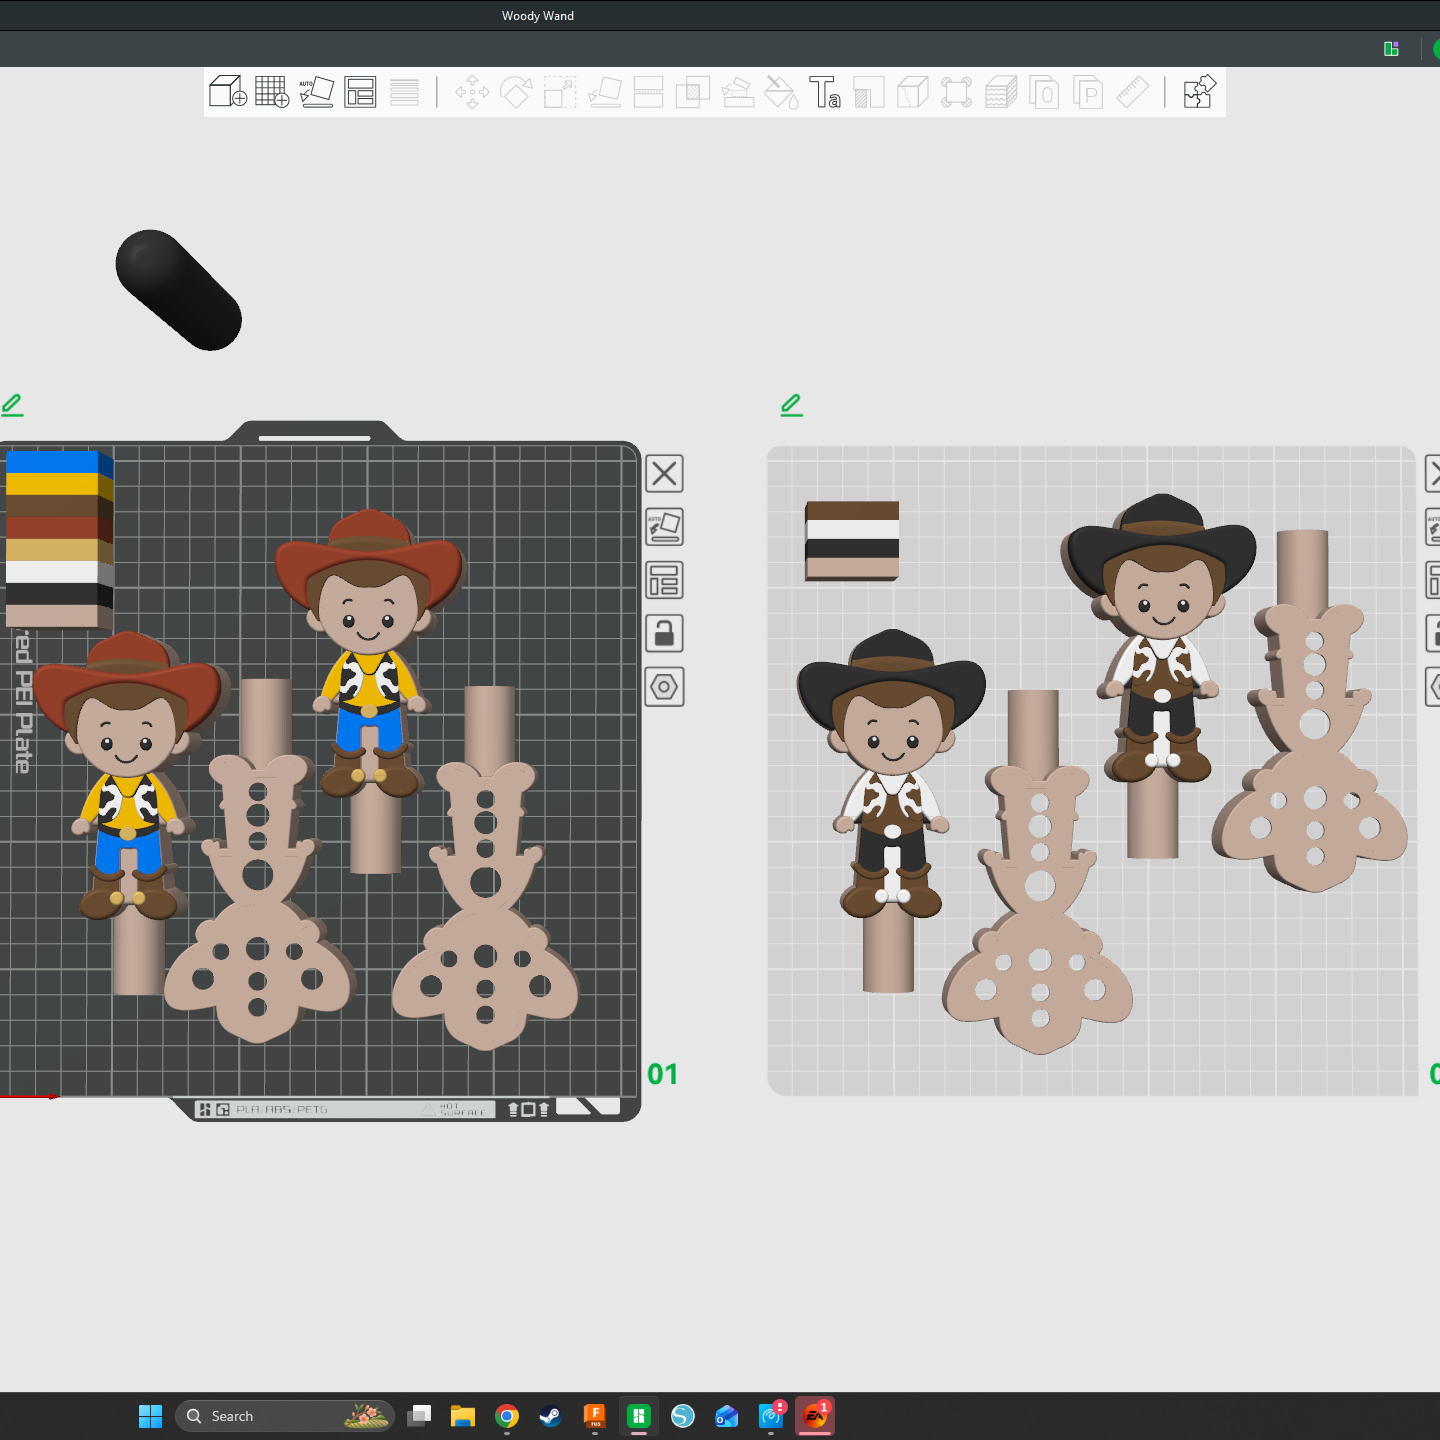Image resolution: width=1440 pixels, height=1440 pixels.
Task: Click the Arrange all objects toolbar icon
Action: click(x=360, y=92)
